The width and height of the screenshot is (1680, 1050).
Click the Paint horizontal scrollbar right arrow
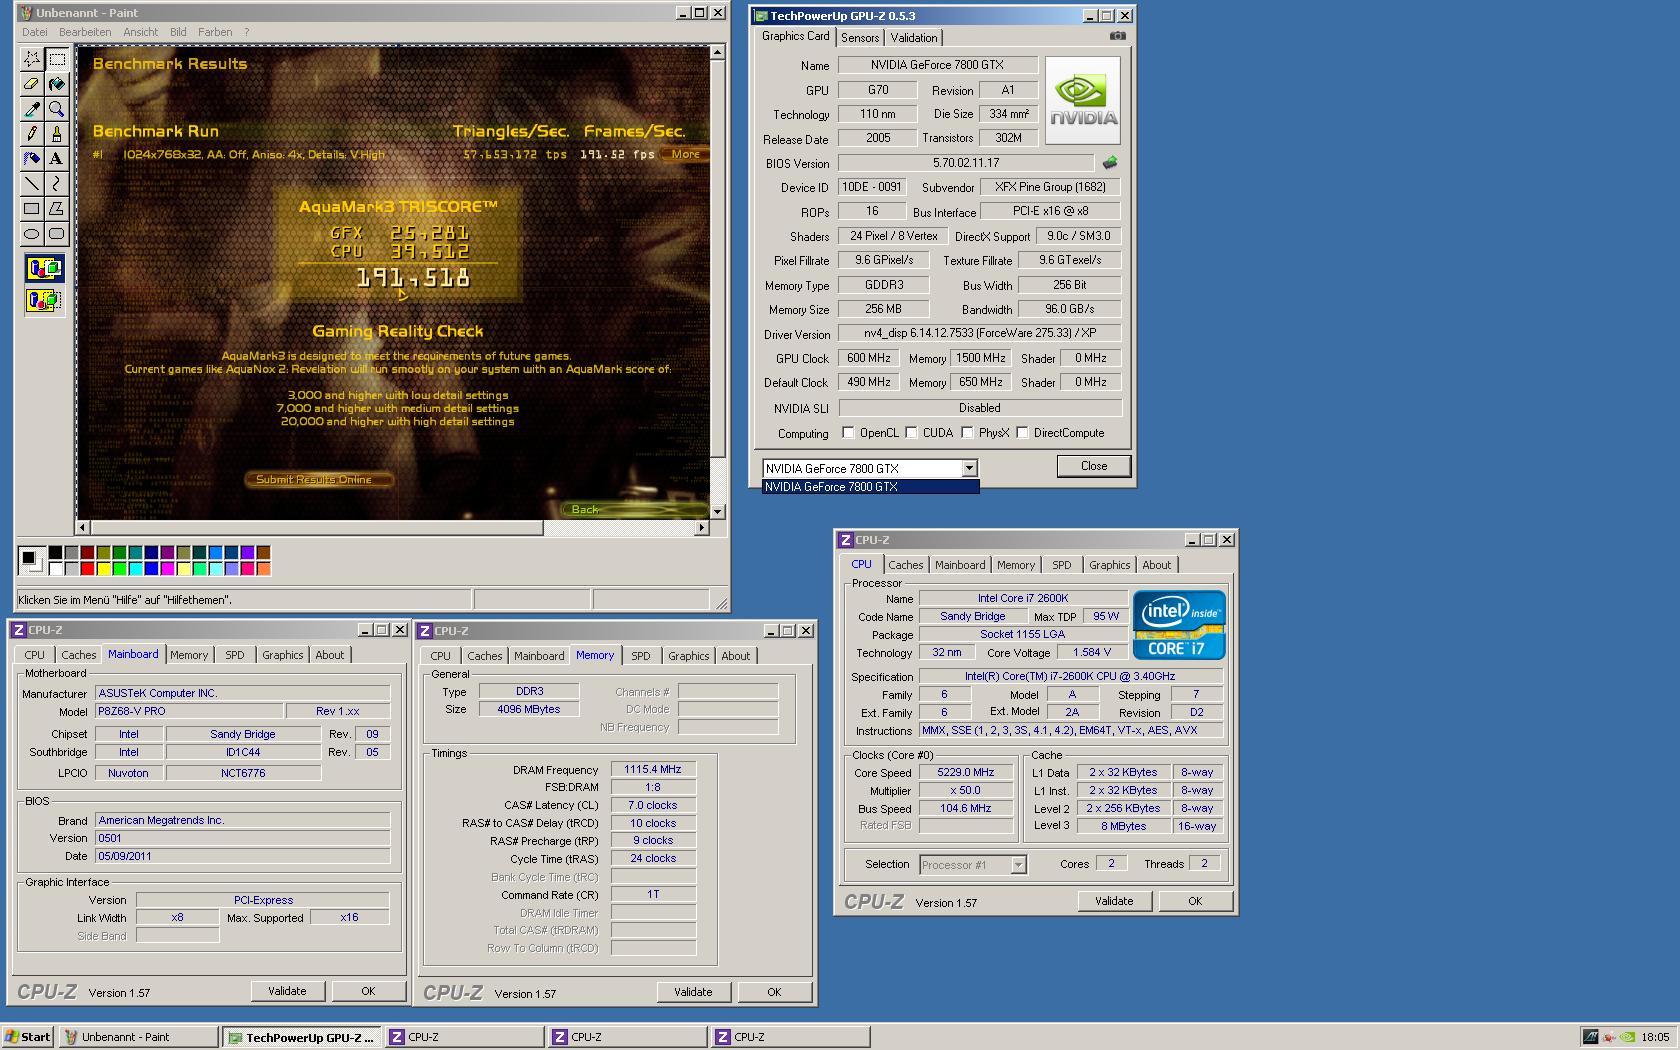point(701,527)
